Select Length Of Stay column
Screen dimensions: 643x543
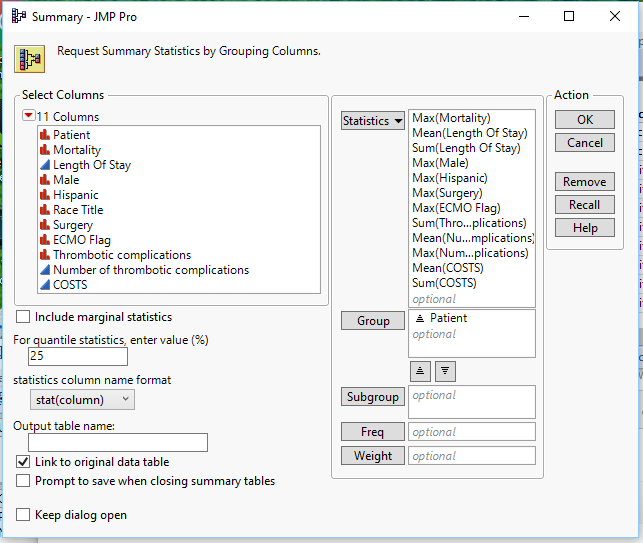92,165
